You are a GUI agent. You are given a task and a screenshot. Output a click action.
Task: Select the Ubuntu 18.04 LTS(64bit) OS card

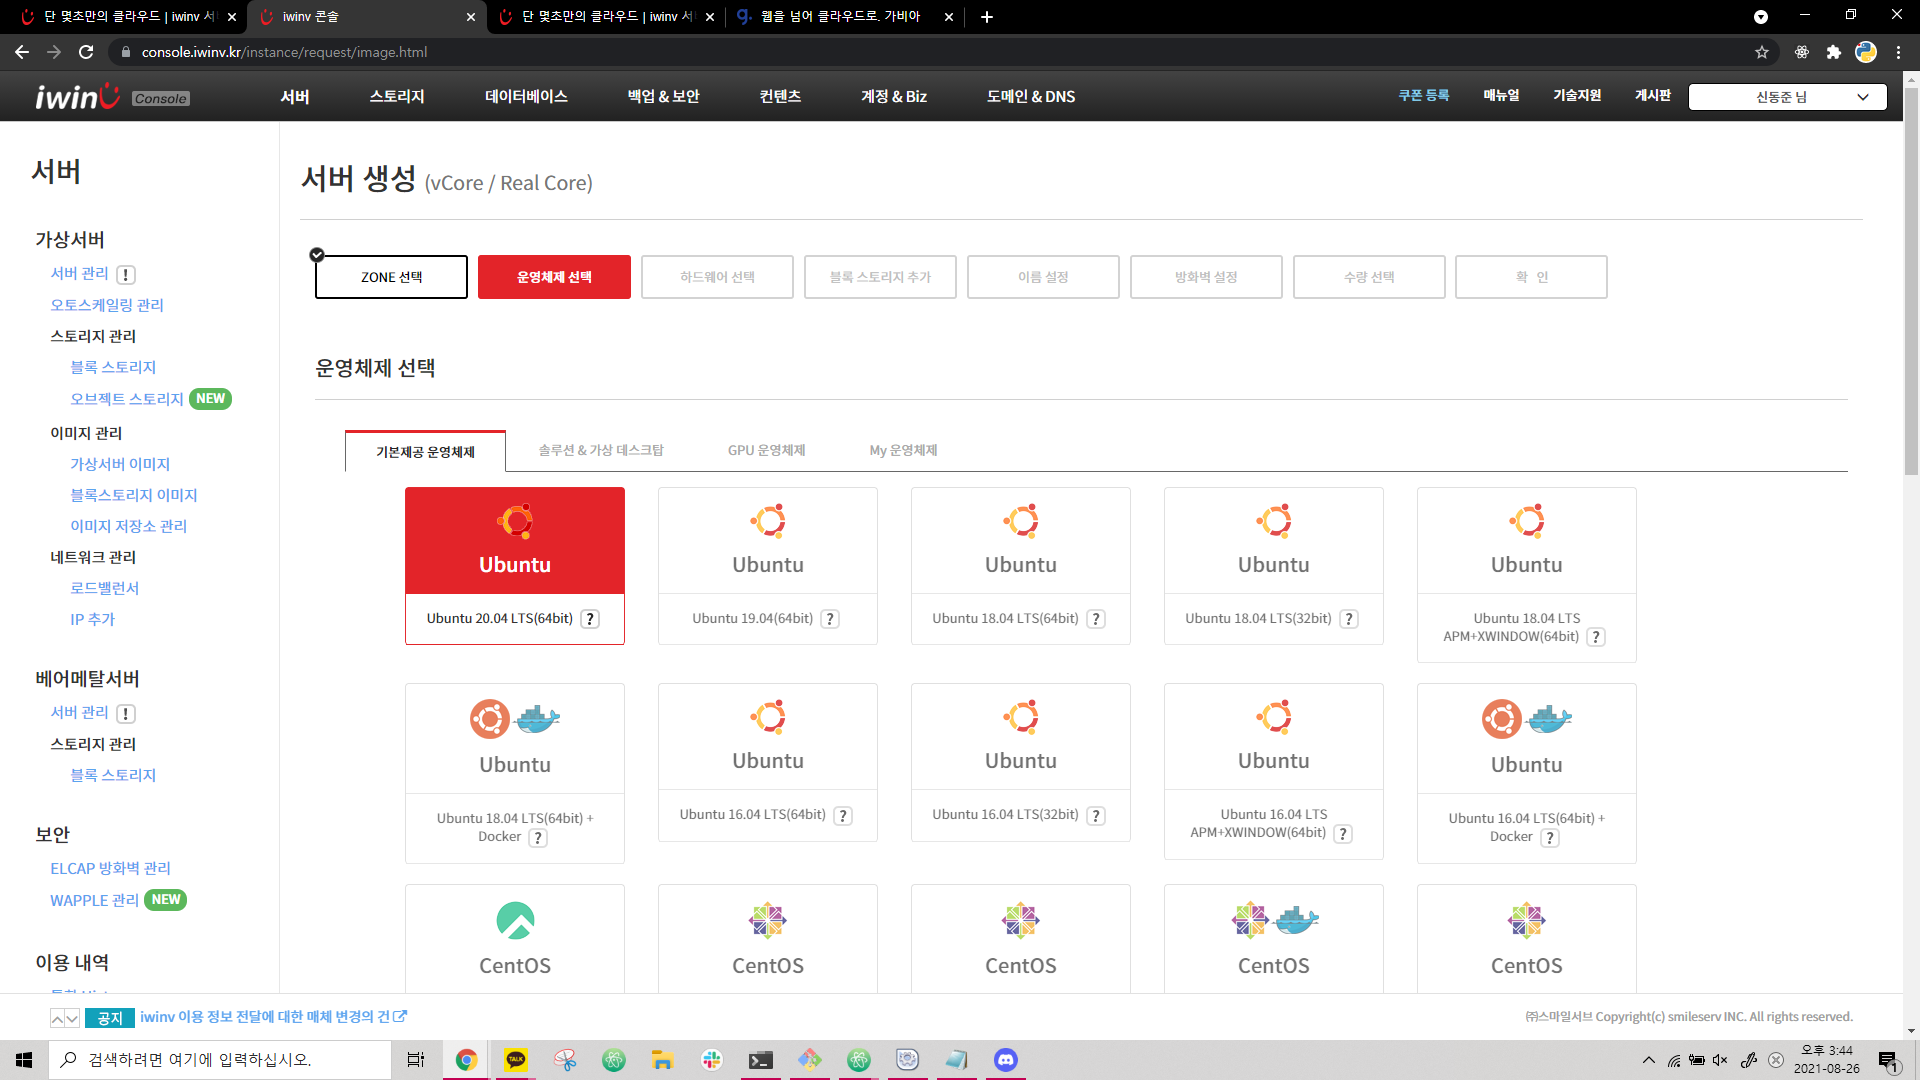pos(1020,565)
